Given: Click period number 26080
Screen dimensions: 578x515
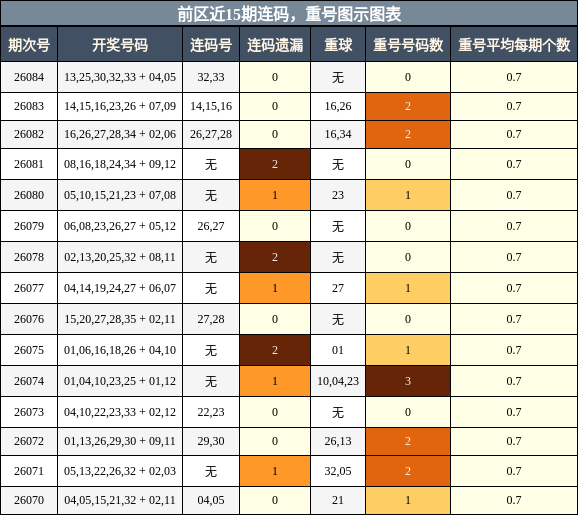Looking at the screenshot, I should (29, 195).
